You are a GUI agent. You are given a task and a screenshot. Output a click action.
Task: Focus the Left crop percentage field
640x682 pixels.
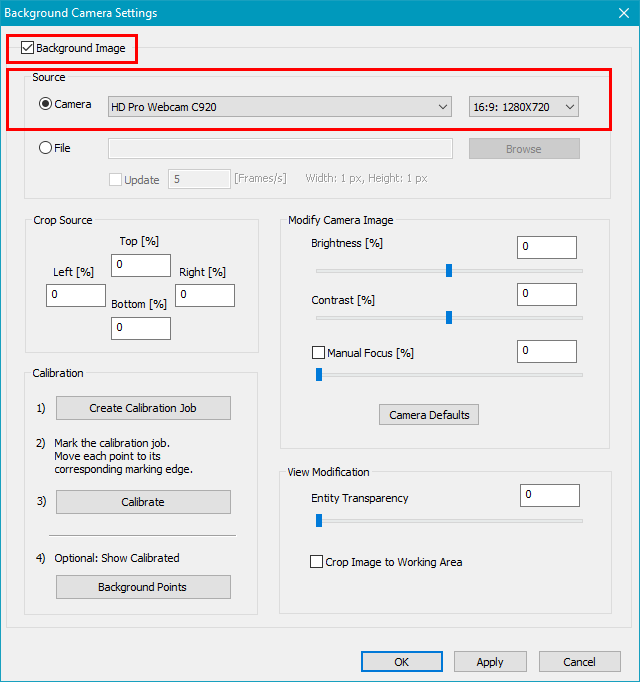point(76,296)
